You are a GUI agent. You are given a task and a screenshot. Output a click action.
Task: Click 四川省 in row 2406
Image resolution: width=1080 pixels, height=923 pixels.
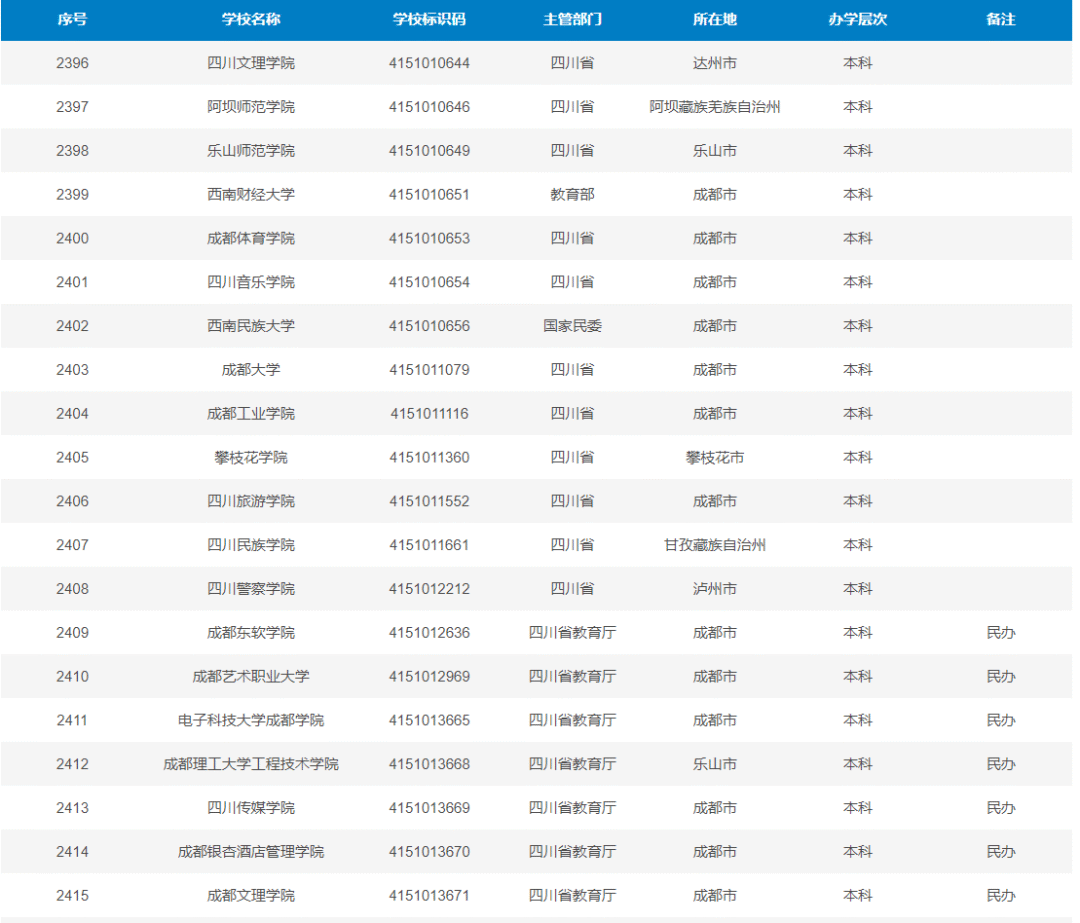pyautogui.click(x=572, y=501)
